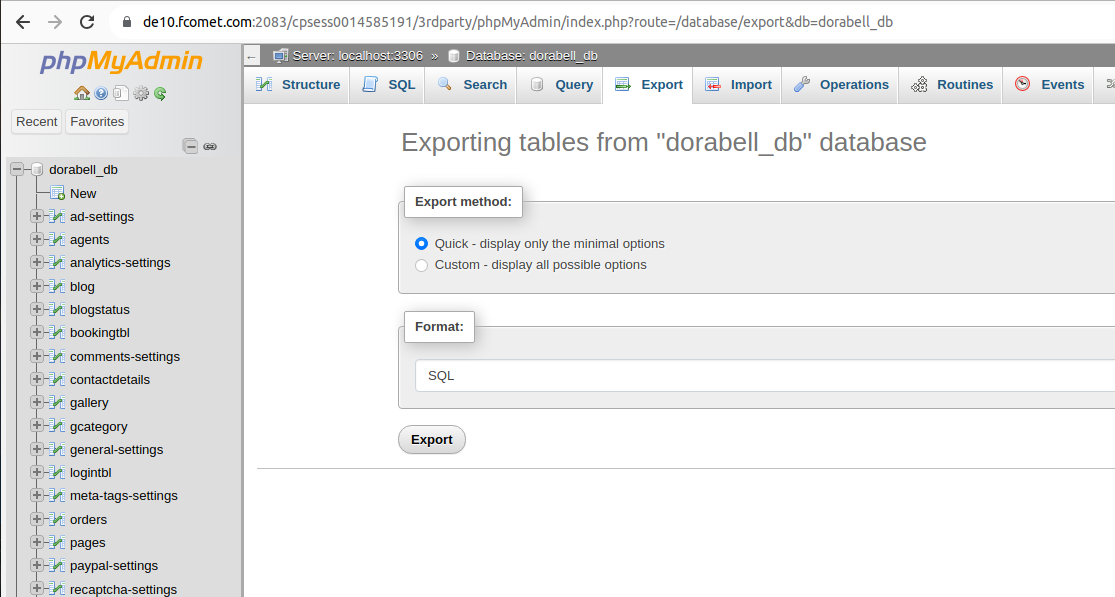Reload the navigation panel
The image size is (1115, 597).
click(160, 93)
